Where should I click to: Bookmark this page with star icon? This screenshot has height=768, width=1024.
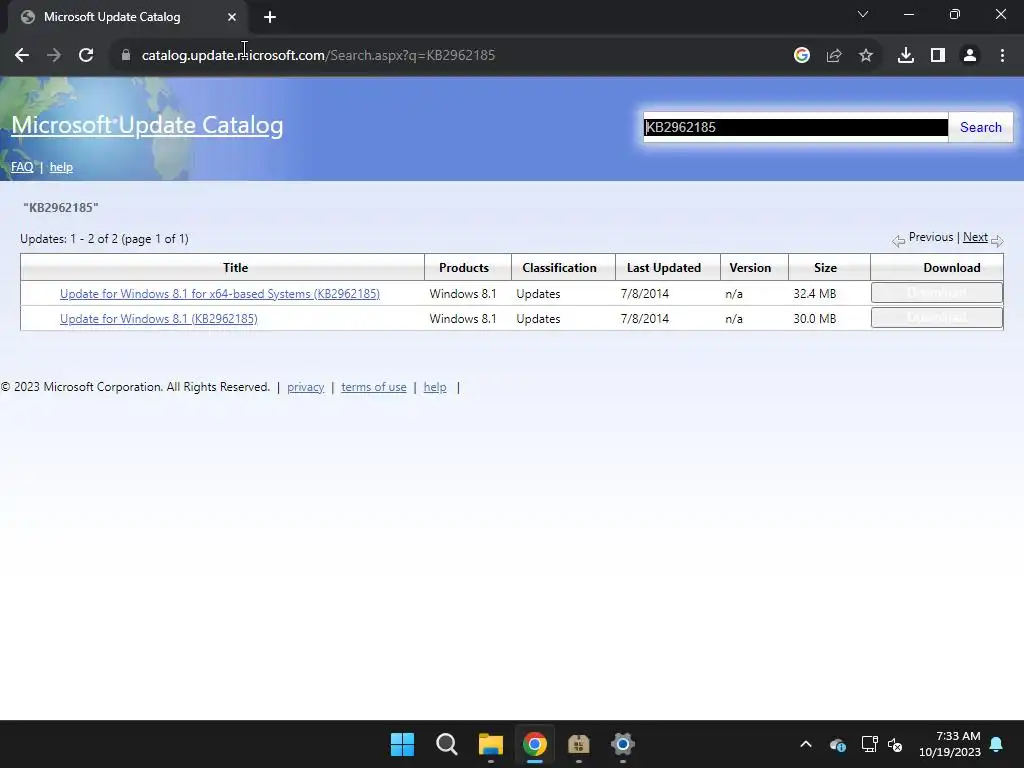(x=866, y=56)
